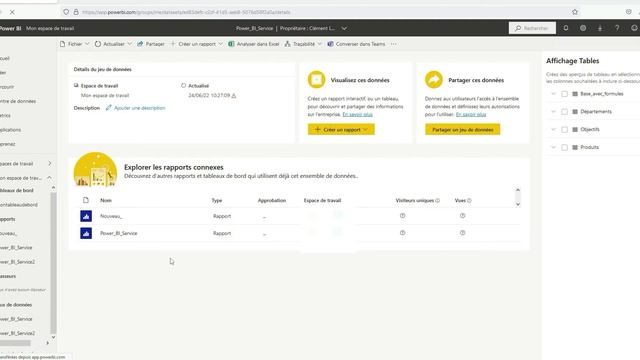Click the Base_avec_formules table icon

[575, 94]
